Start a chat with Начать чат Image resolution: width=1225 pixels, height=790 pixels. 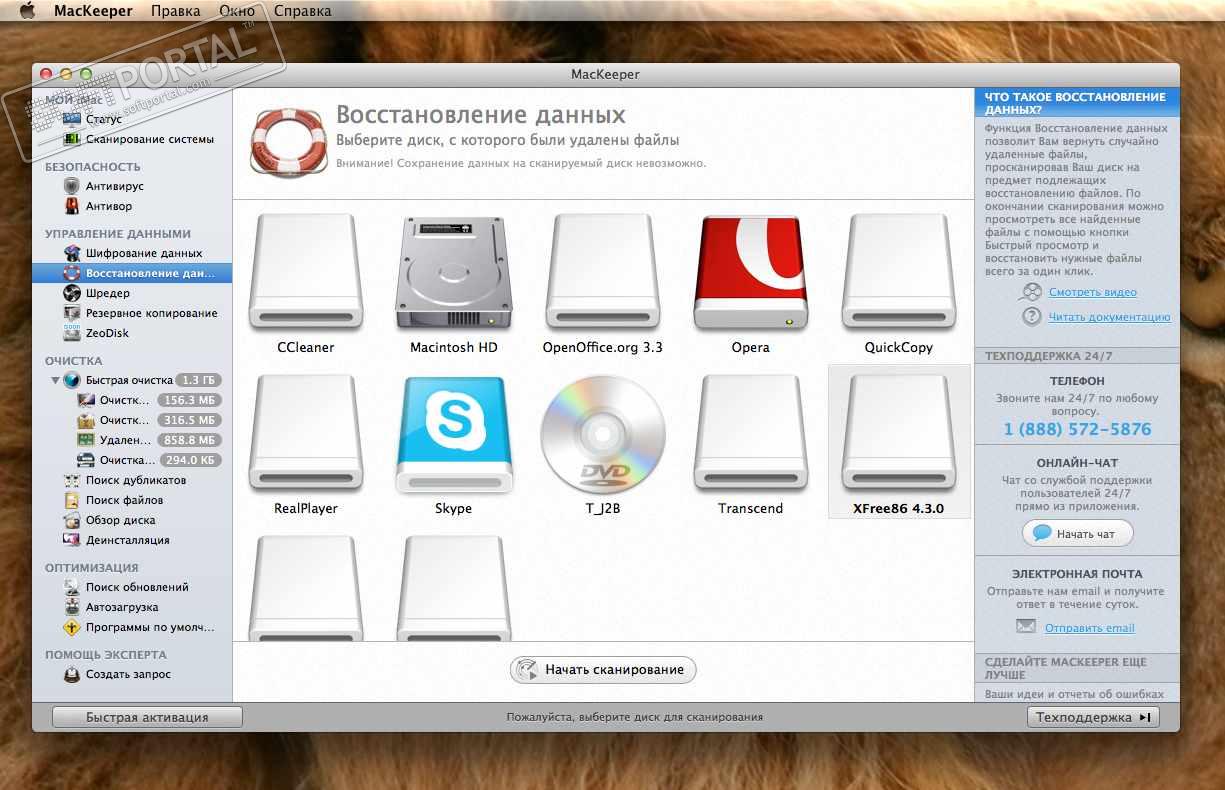[1077, 534]
